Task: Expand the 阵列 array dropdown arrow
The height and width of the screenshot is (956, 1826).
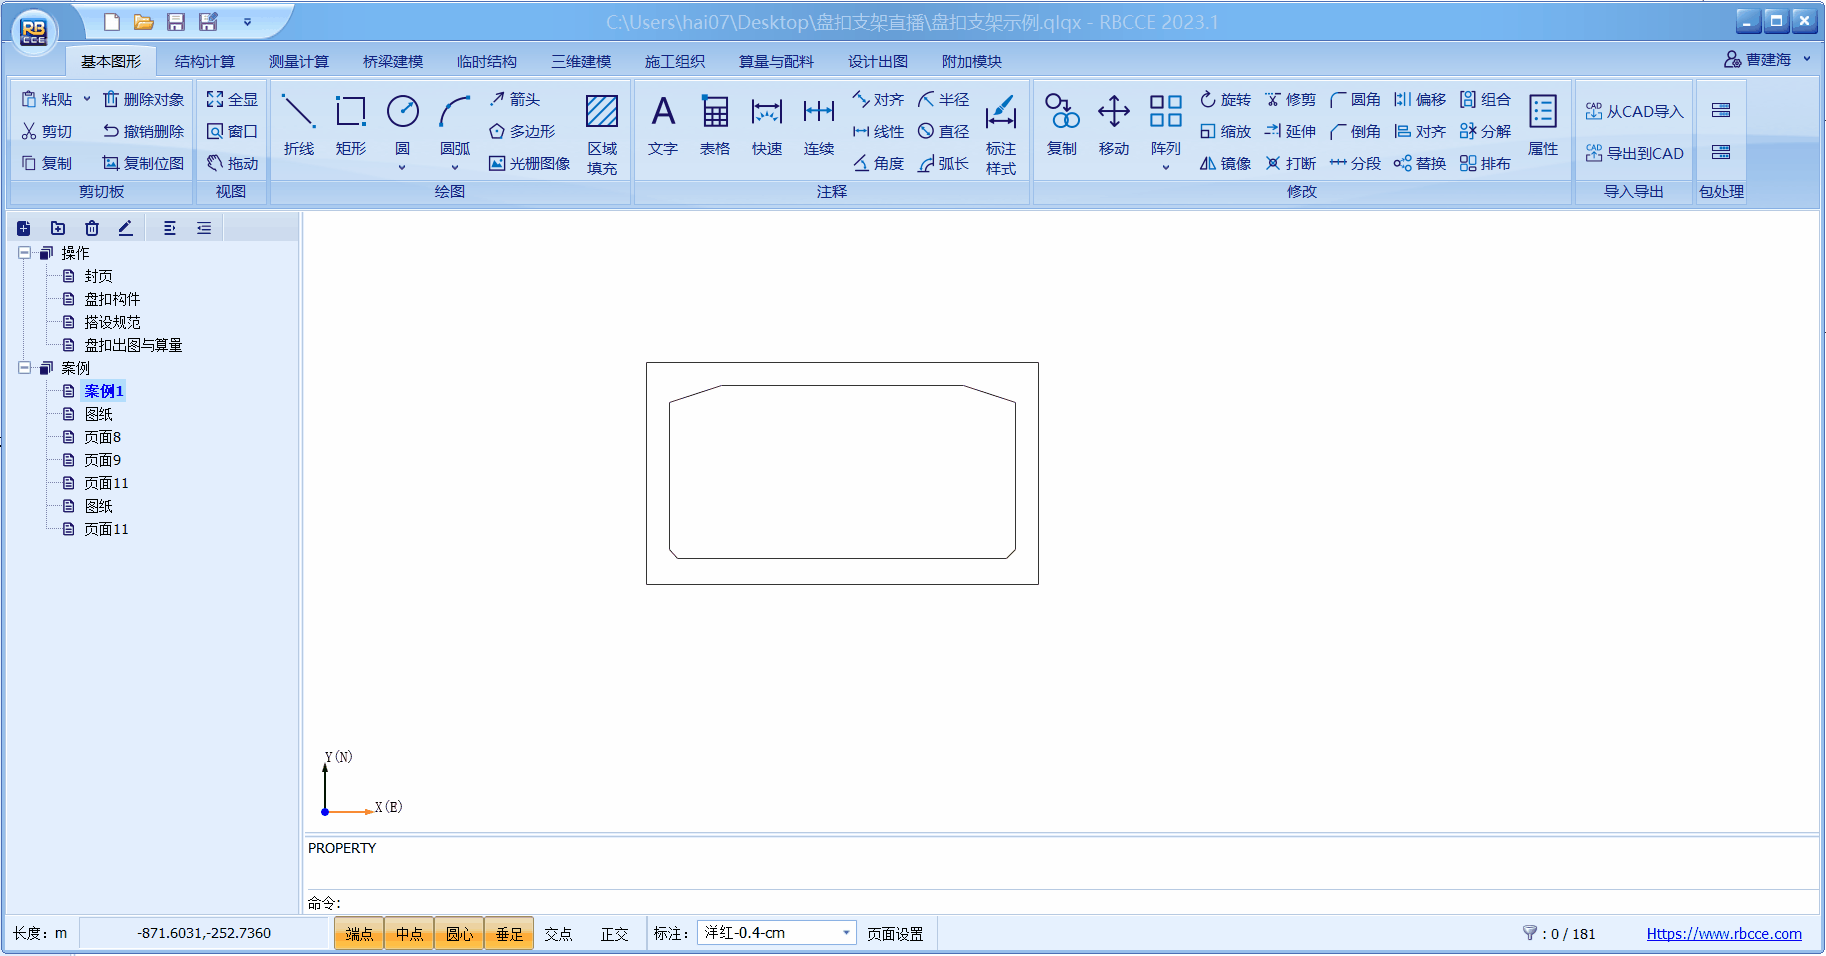Action: 1165,168
